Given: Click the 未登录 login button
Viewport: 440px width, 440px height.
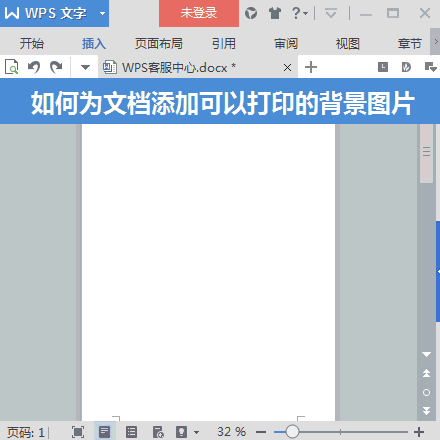Looking at the screenshot, I should (199, 13).
